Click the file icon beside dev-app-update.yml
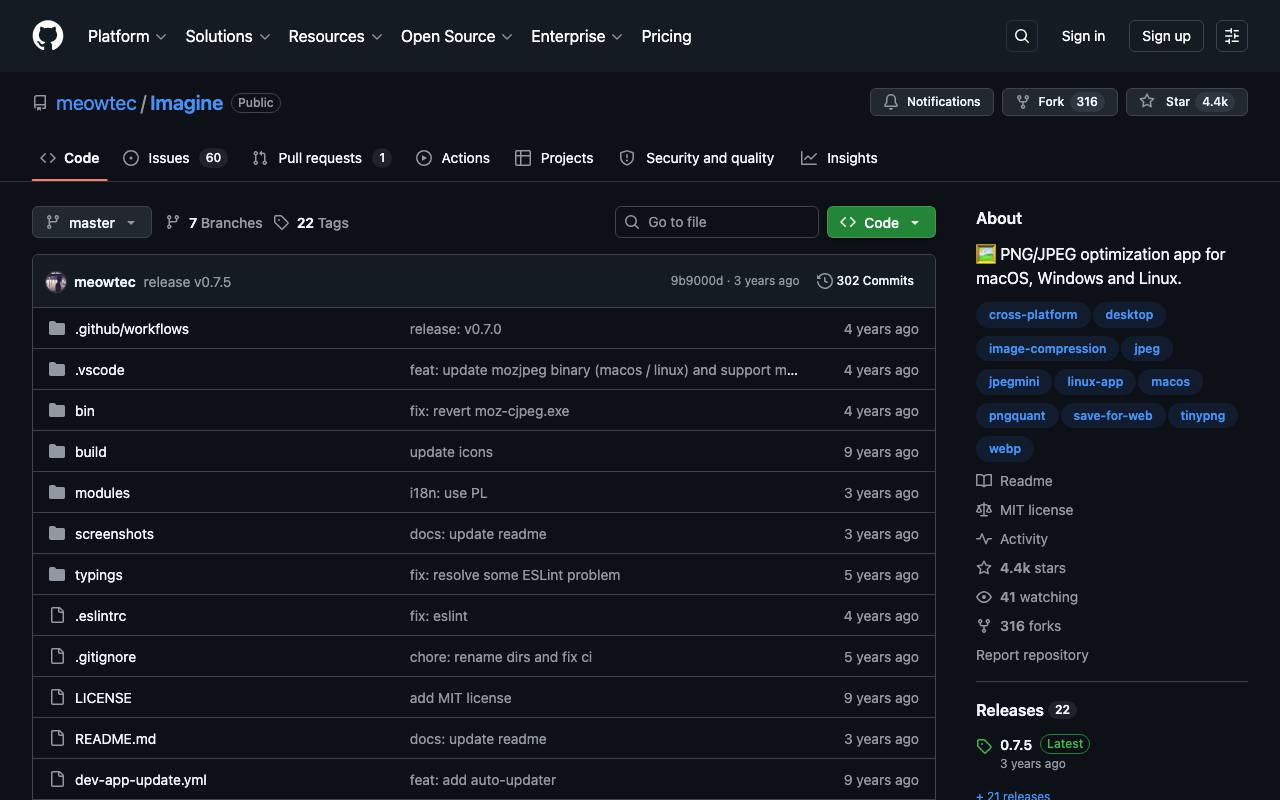This screenshot has height=800, width=1280. [57, 779]
